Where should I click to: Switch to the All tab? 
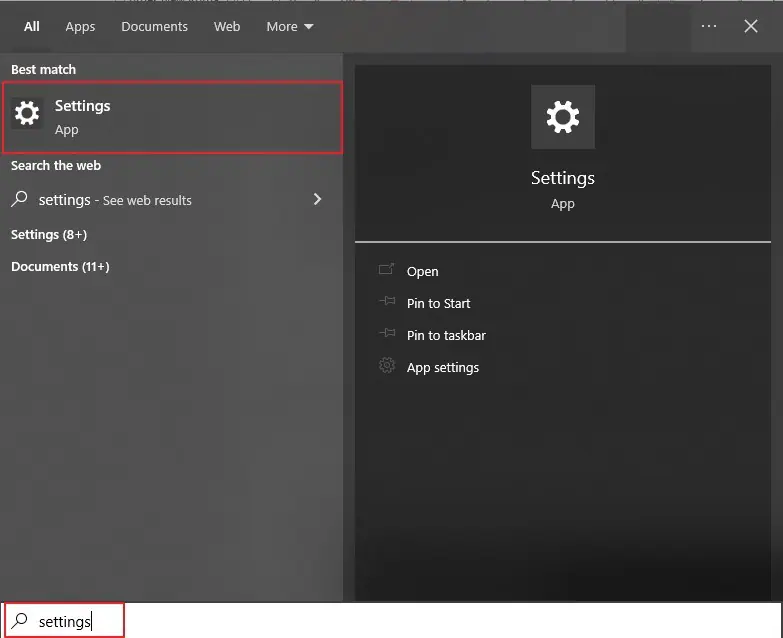click(31, 26)
